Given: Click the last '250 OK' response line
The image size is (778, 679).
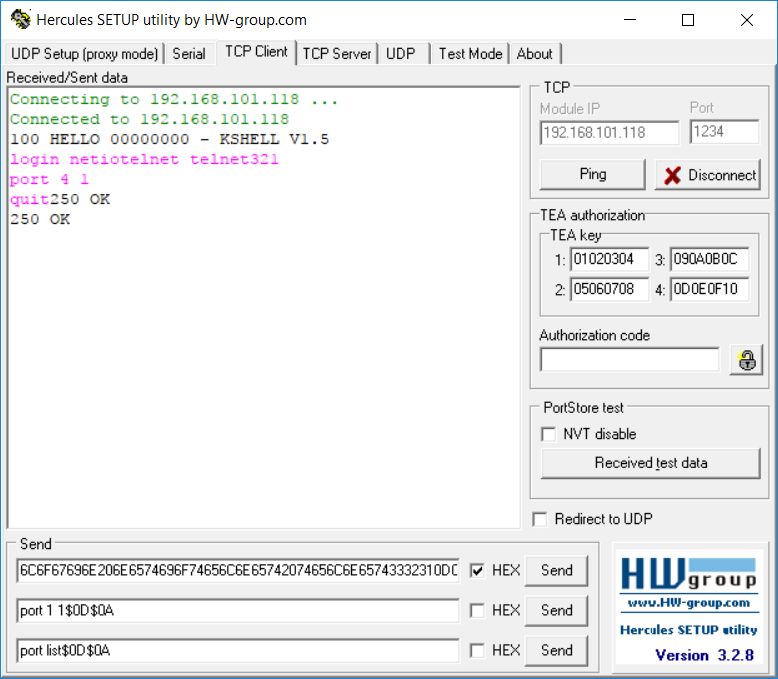Looking at the screenshot, I should [40, 219].
